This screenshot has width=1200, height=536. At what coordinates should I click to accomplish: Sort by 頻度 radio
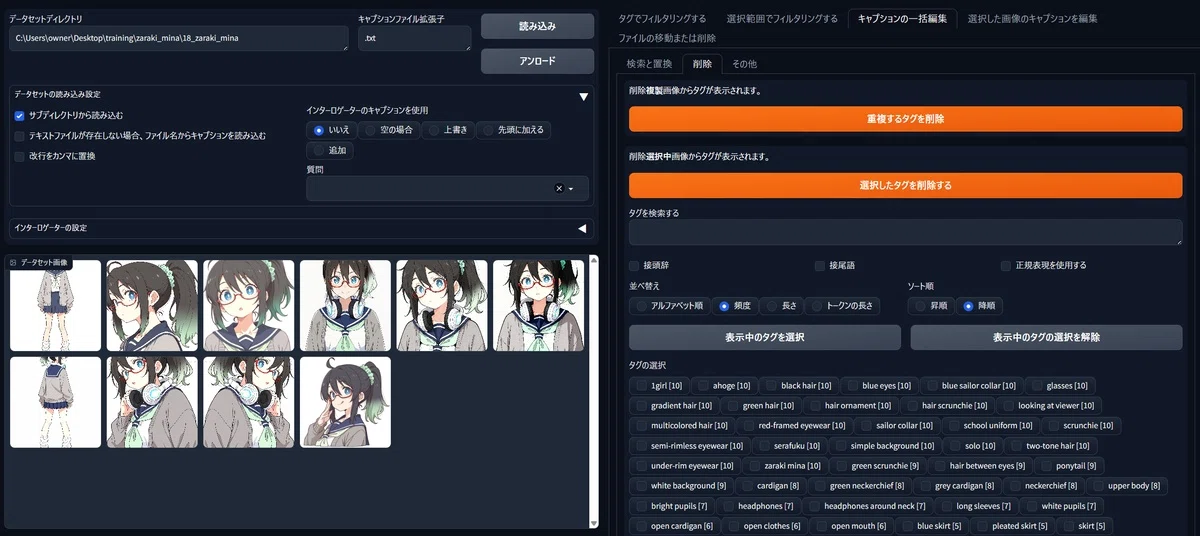(x=737, y=306)
